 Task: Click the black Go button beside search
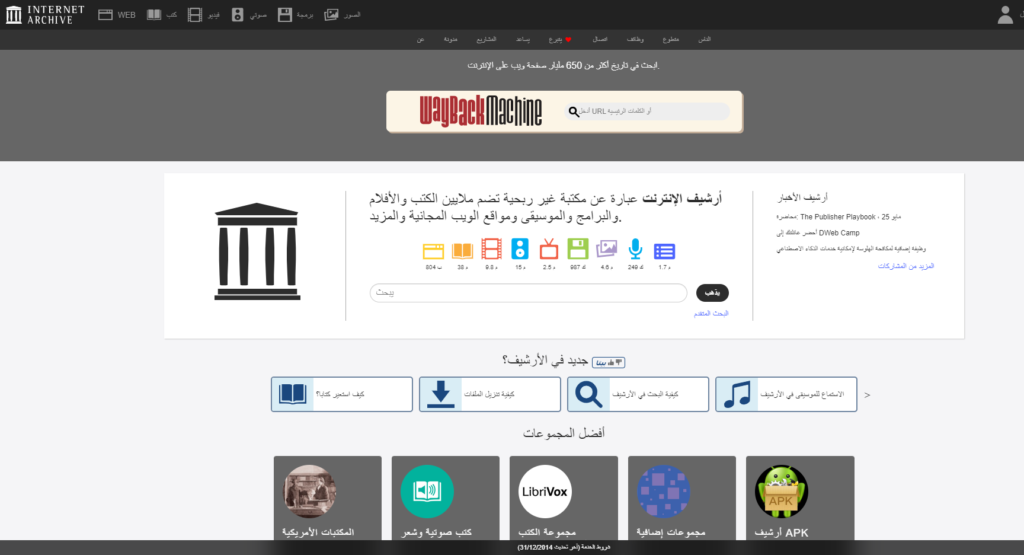tap(712, 293)
